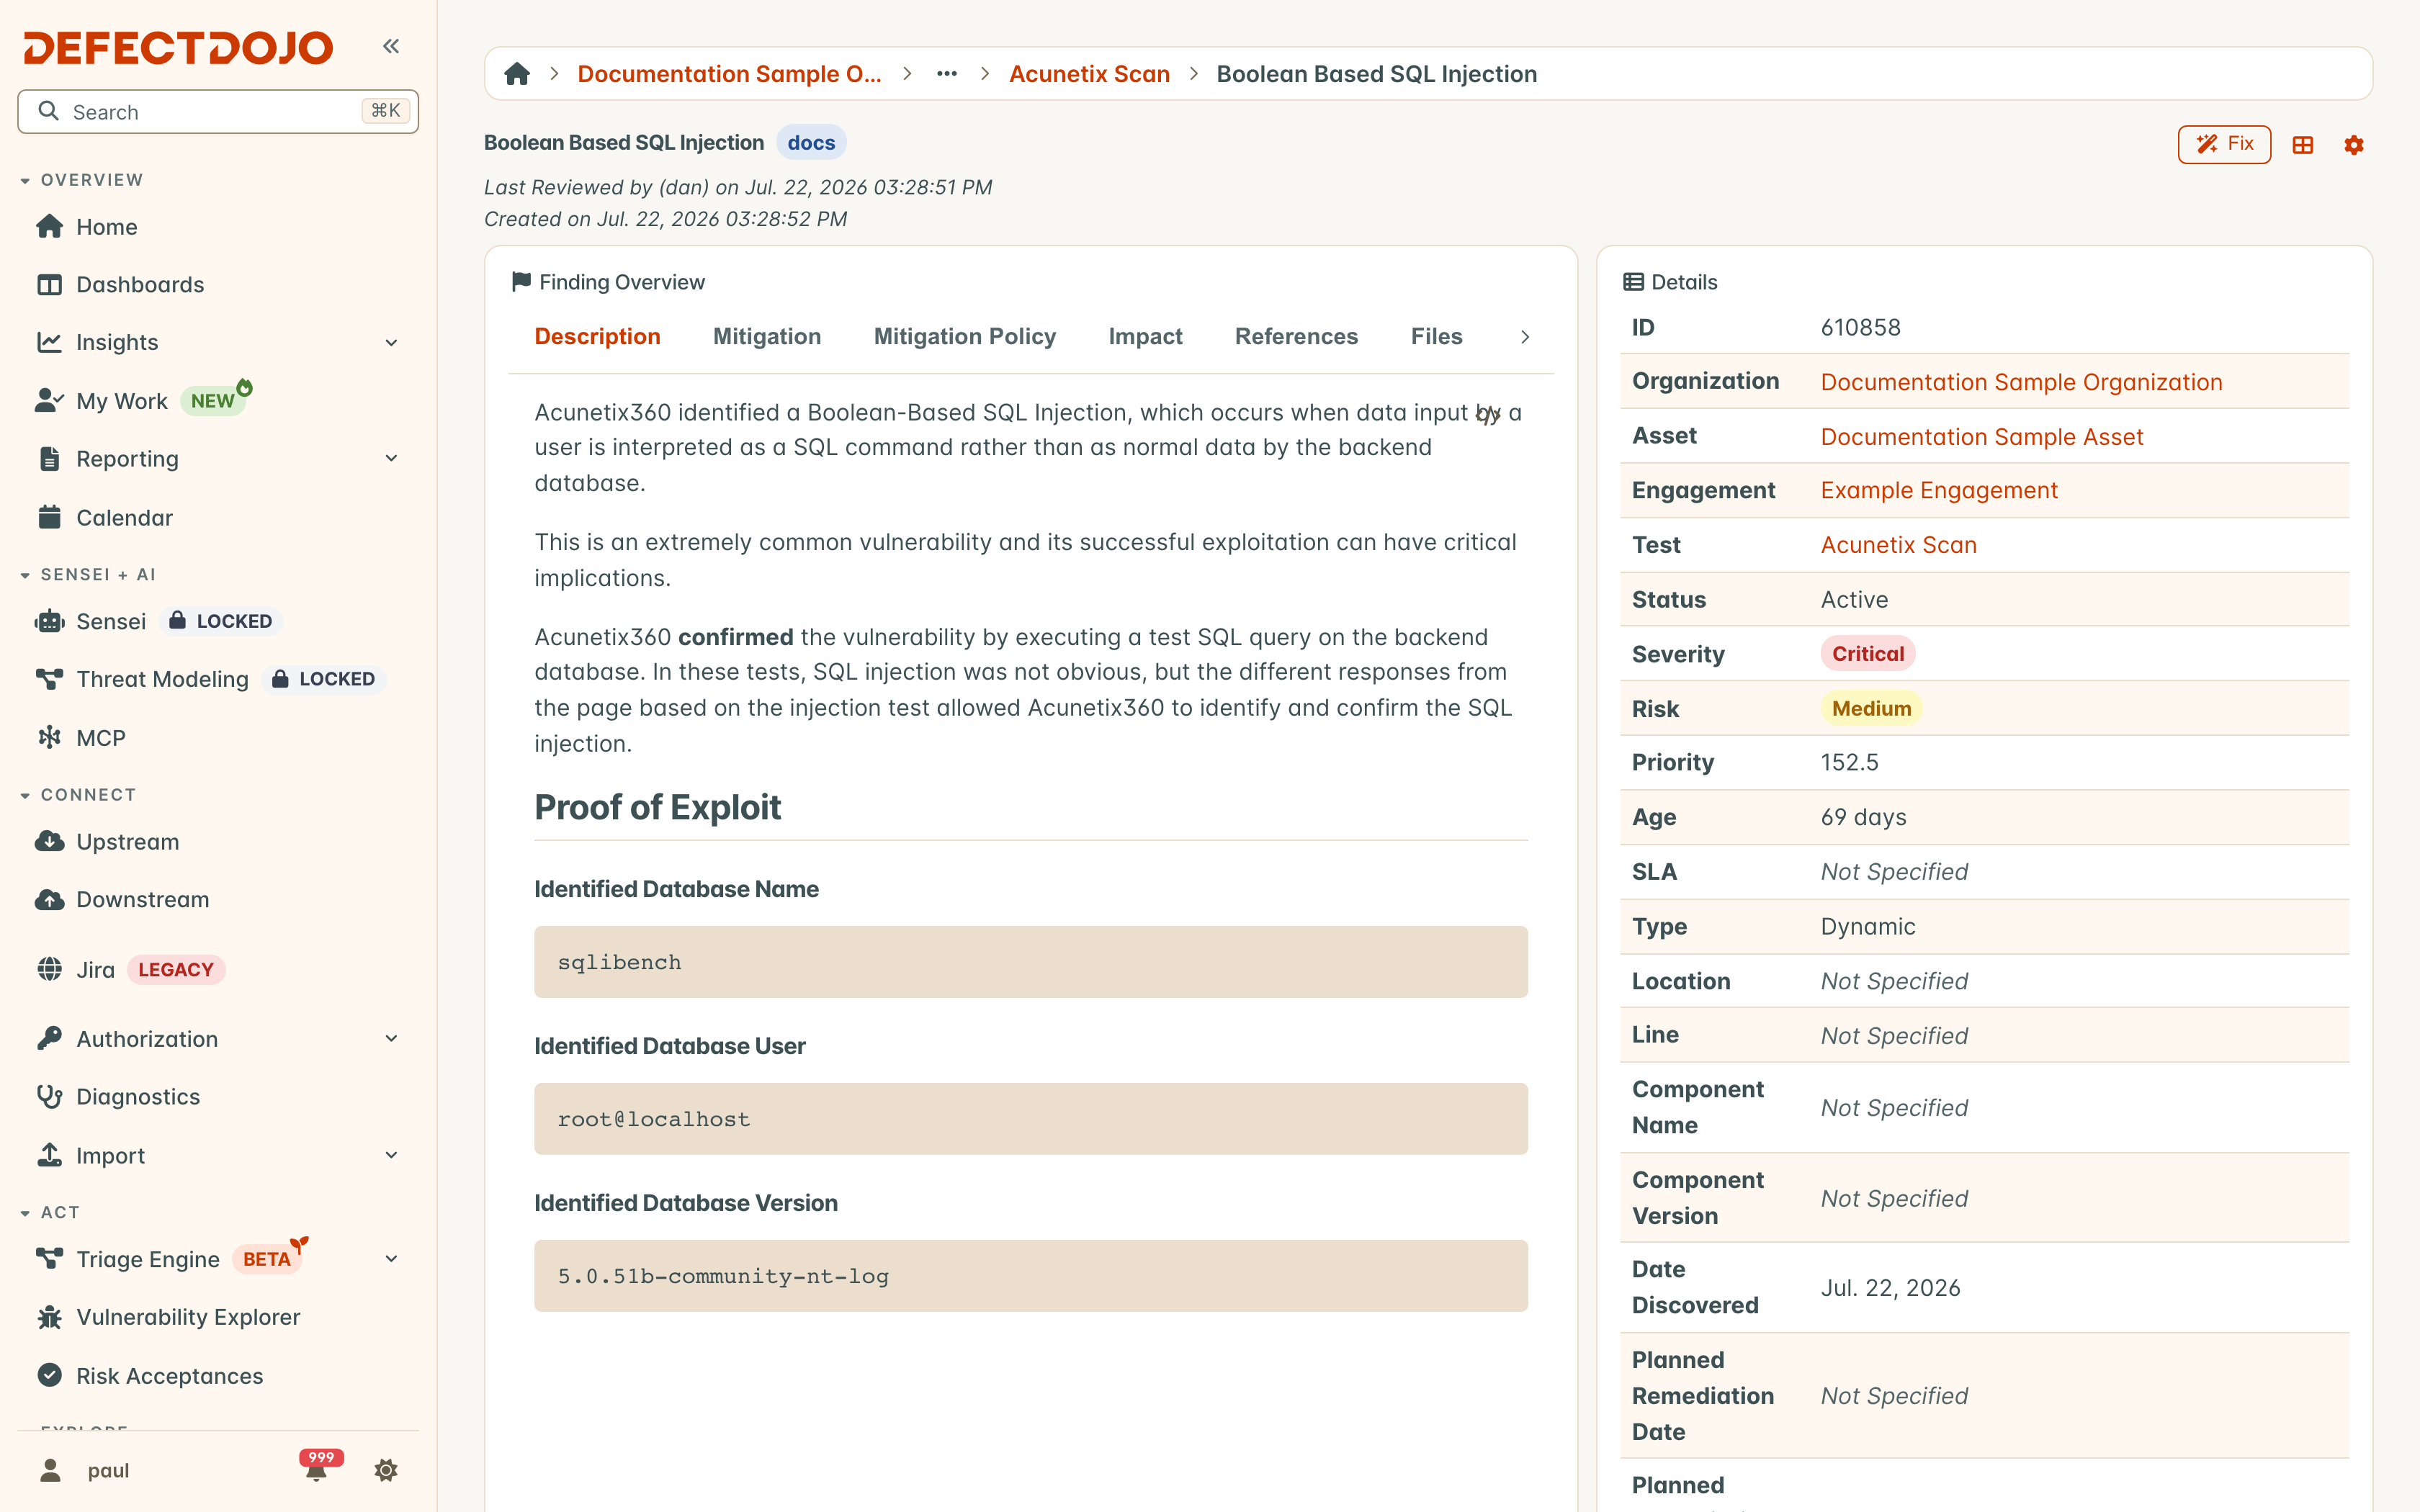The width and height of the screenshot is (2420, 1512).
Task: Click the docs tag badge
Action: click(x=811, y=143)
